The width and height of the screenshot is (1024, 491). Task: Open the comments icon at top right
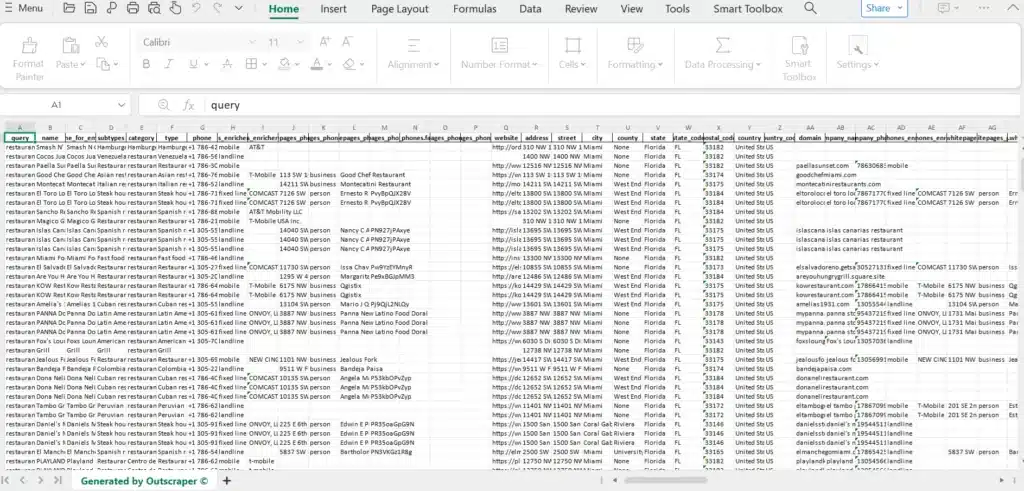[943, 8]
